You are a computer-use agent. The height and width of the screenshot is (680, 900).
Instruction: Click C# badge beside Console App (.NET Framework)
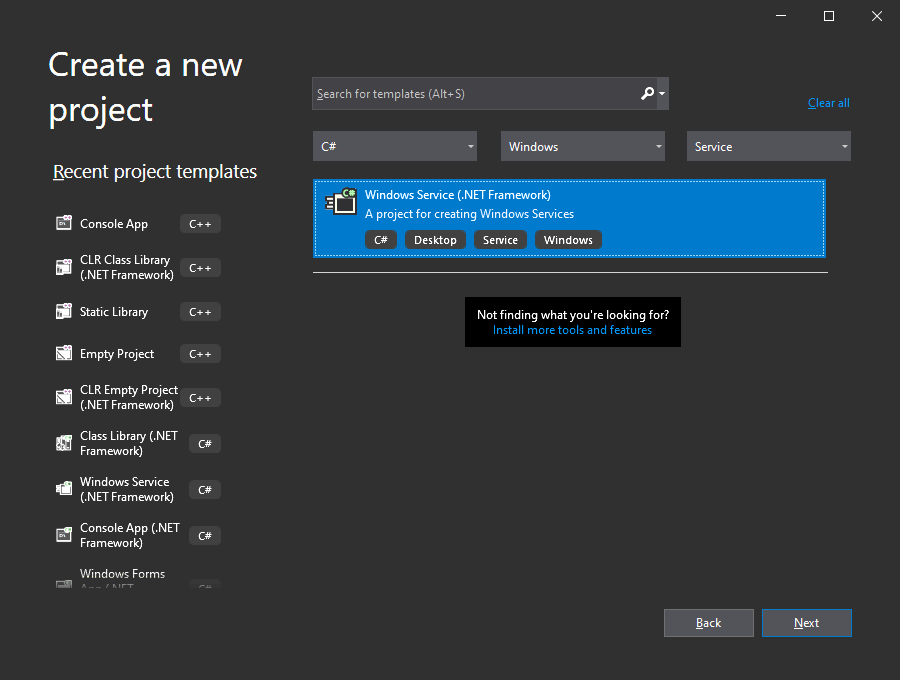205,535
